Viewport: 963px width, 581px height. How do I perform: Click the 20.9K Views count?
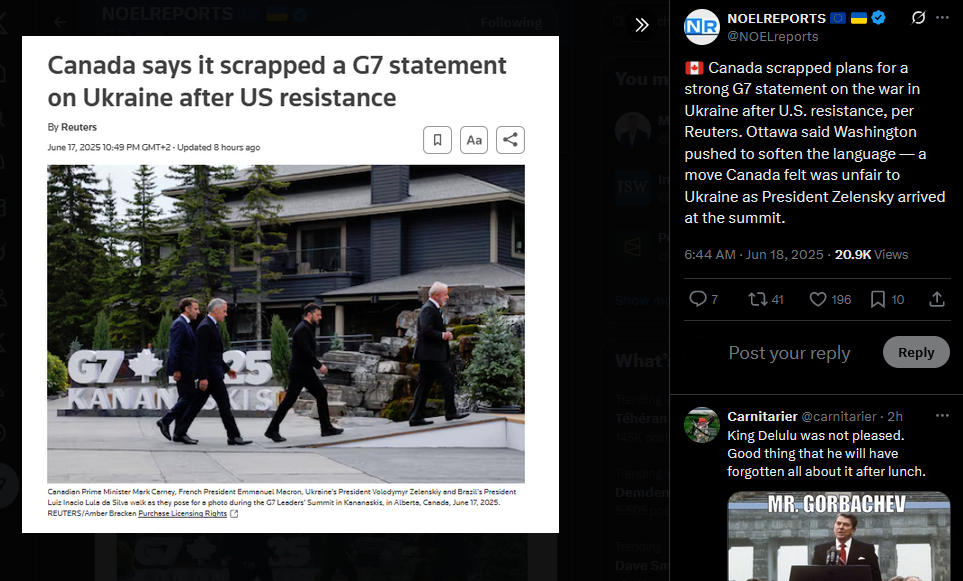[871, 254]
